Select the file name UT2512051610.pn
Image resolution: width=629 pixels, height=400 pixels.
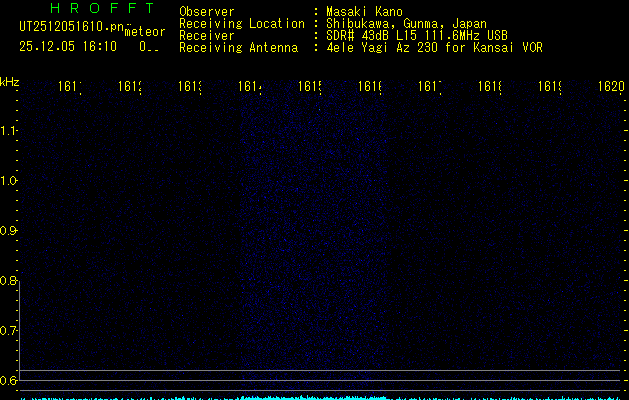72,27
